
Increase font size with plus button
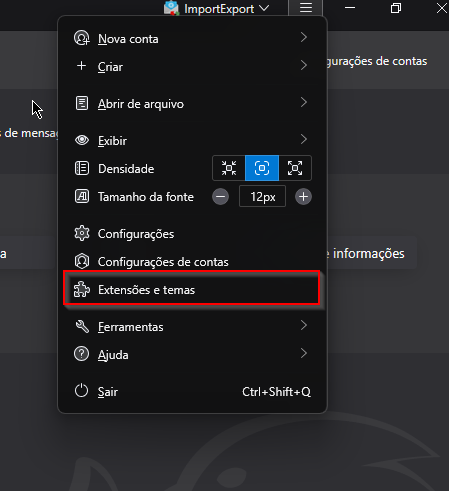tap(303, 197)
